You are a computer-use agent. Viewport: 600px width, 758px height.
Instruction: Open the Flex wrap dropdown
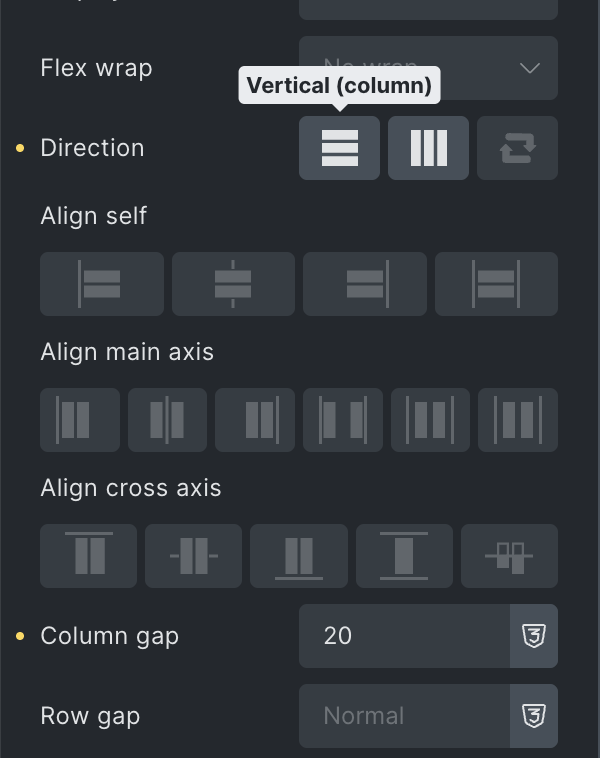[x=428, y=68]
